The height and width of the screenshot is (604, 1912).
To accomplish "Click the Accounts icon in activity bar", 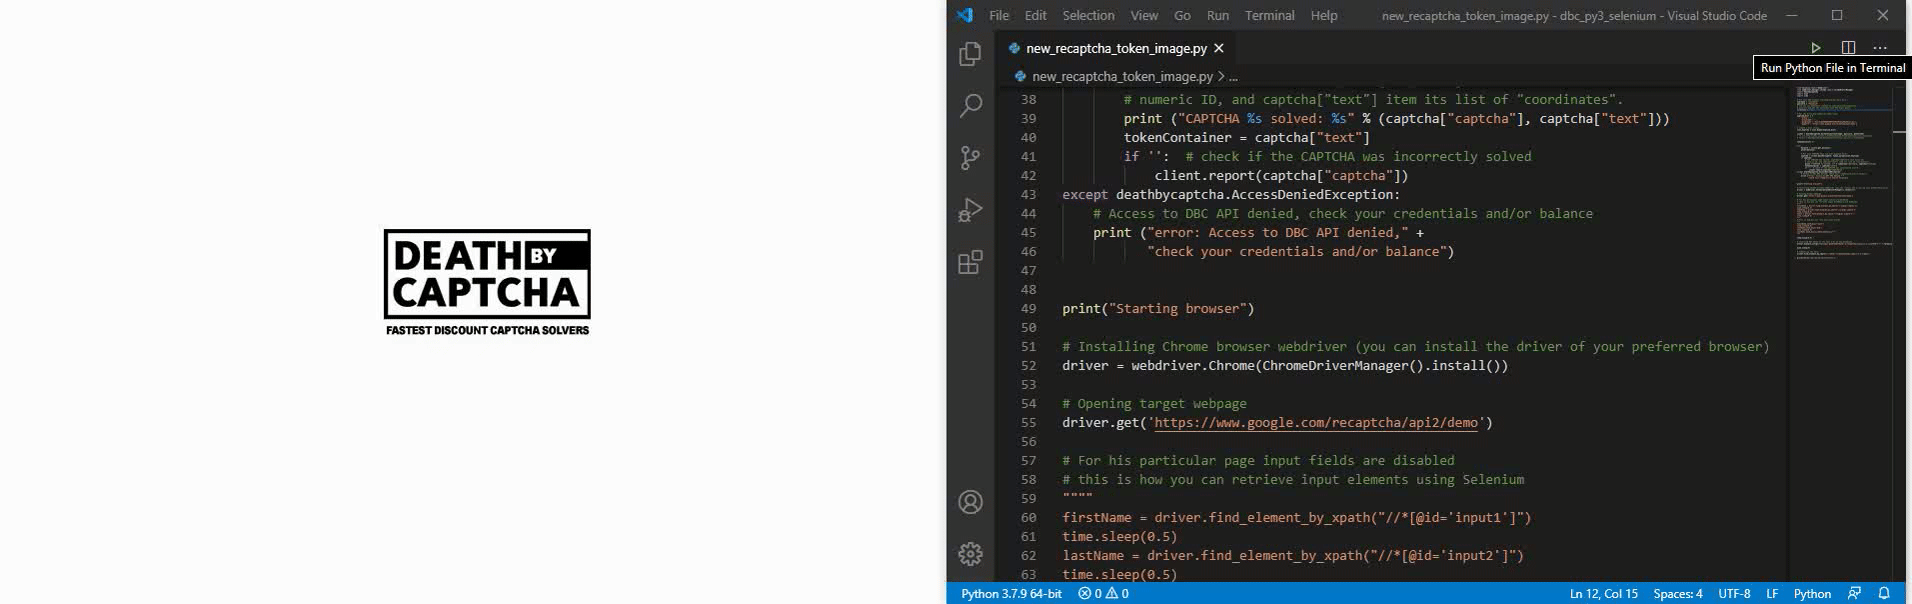I will click(x=970, y=502).
